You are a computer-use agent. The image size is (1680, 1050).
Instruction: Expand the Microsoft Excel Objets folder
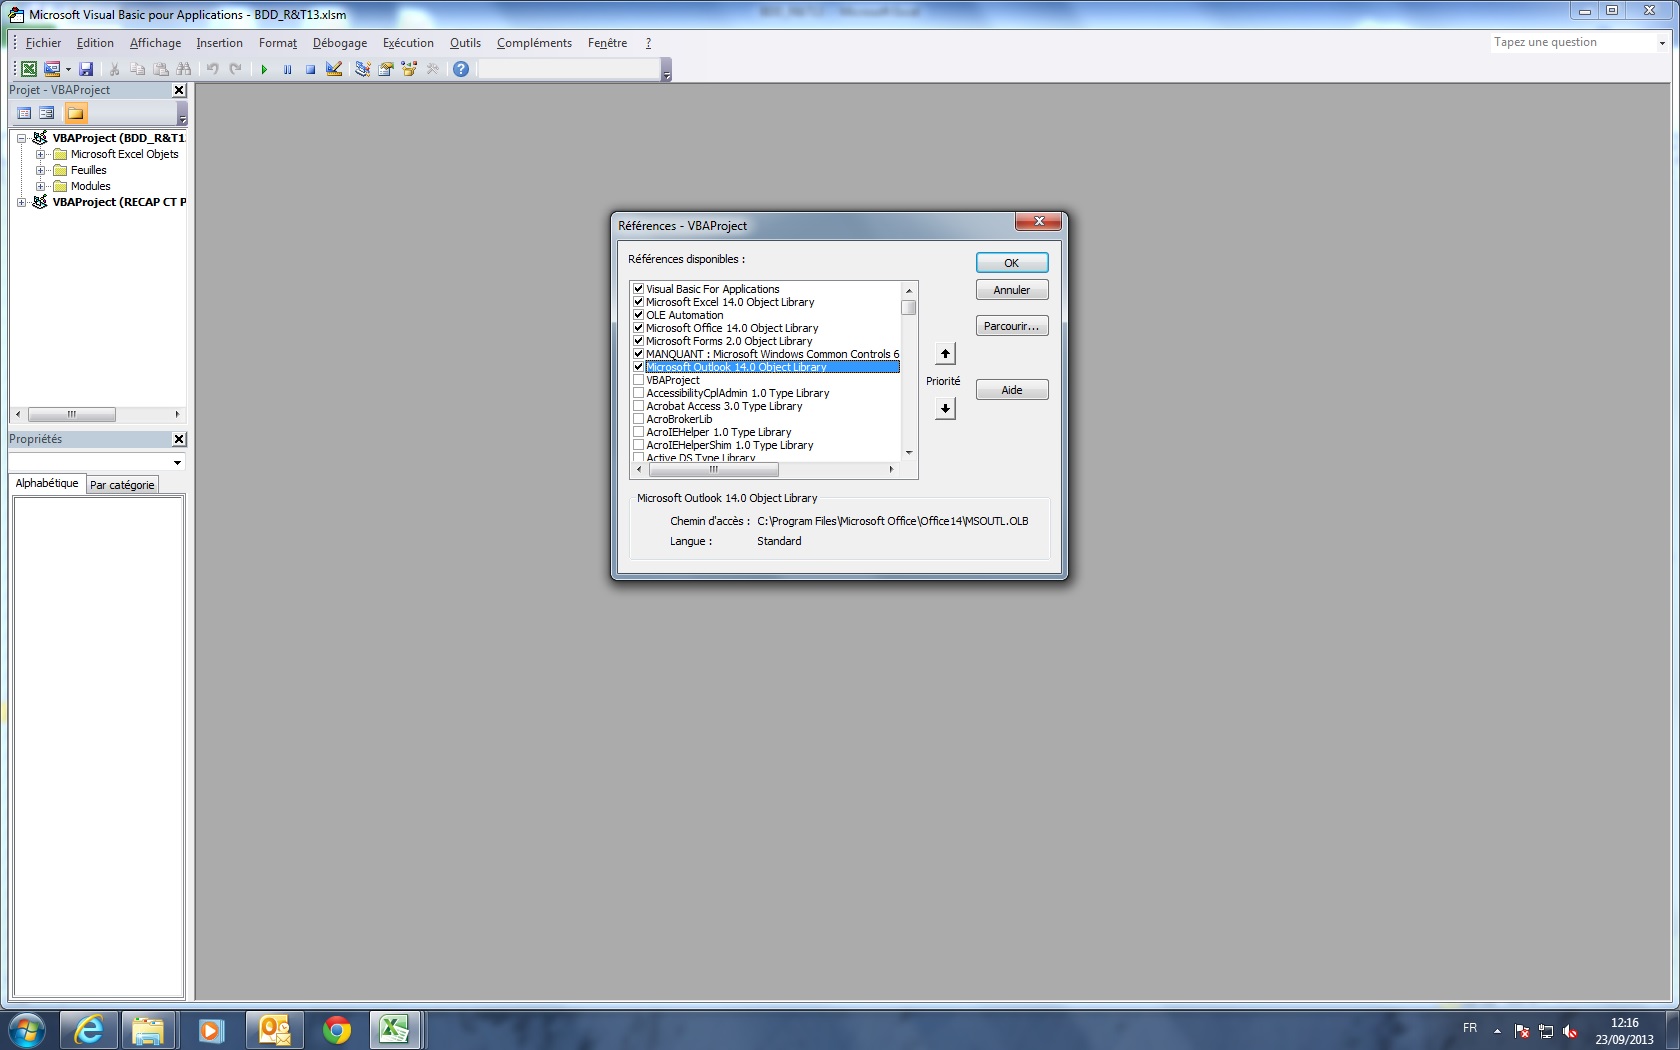(40, 154)
